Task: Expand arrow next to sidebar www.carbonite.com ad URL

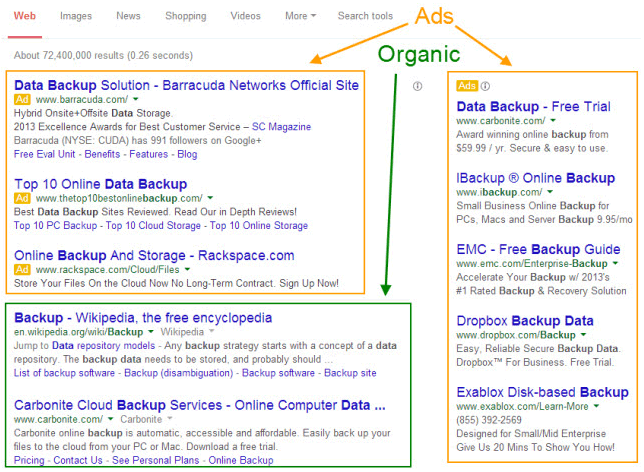Action: pos(553,120)
